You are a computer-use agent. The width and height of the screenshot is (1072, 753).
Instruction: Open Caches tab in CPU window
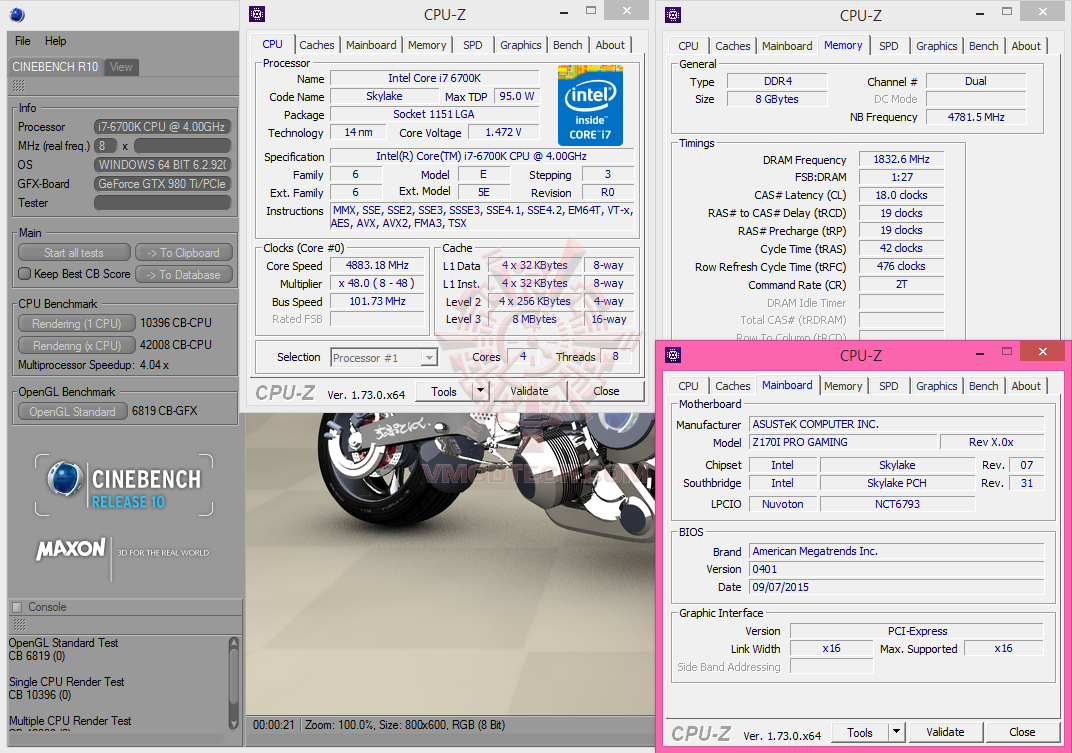(x=317, y=45)
